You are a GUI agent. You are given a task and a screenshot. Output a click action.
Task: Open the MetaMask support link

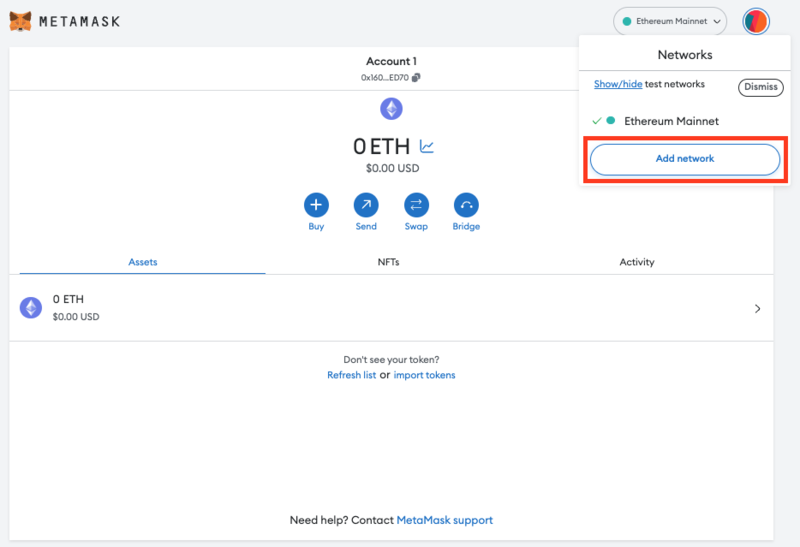[x=444, y=520]
